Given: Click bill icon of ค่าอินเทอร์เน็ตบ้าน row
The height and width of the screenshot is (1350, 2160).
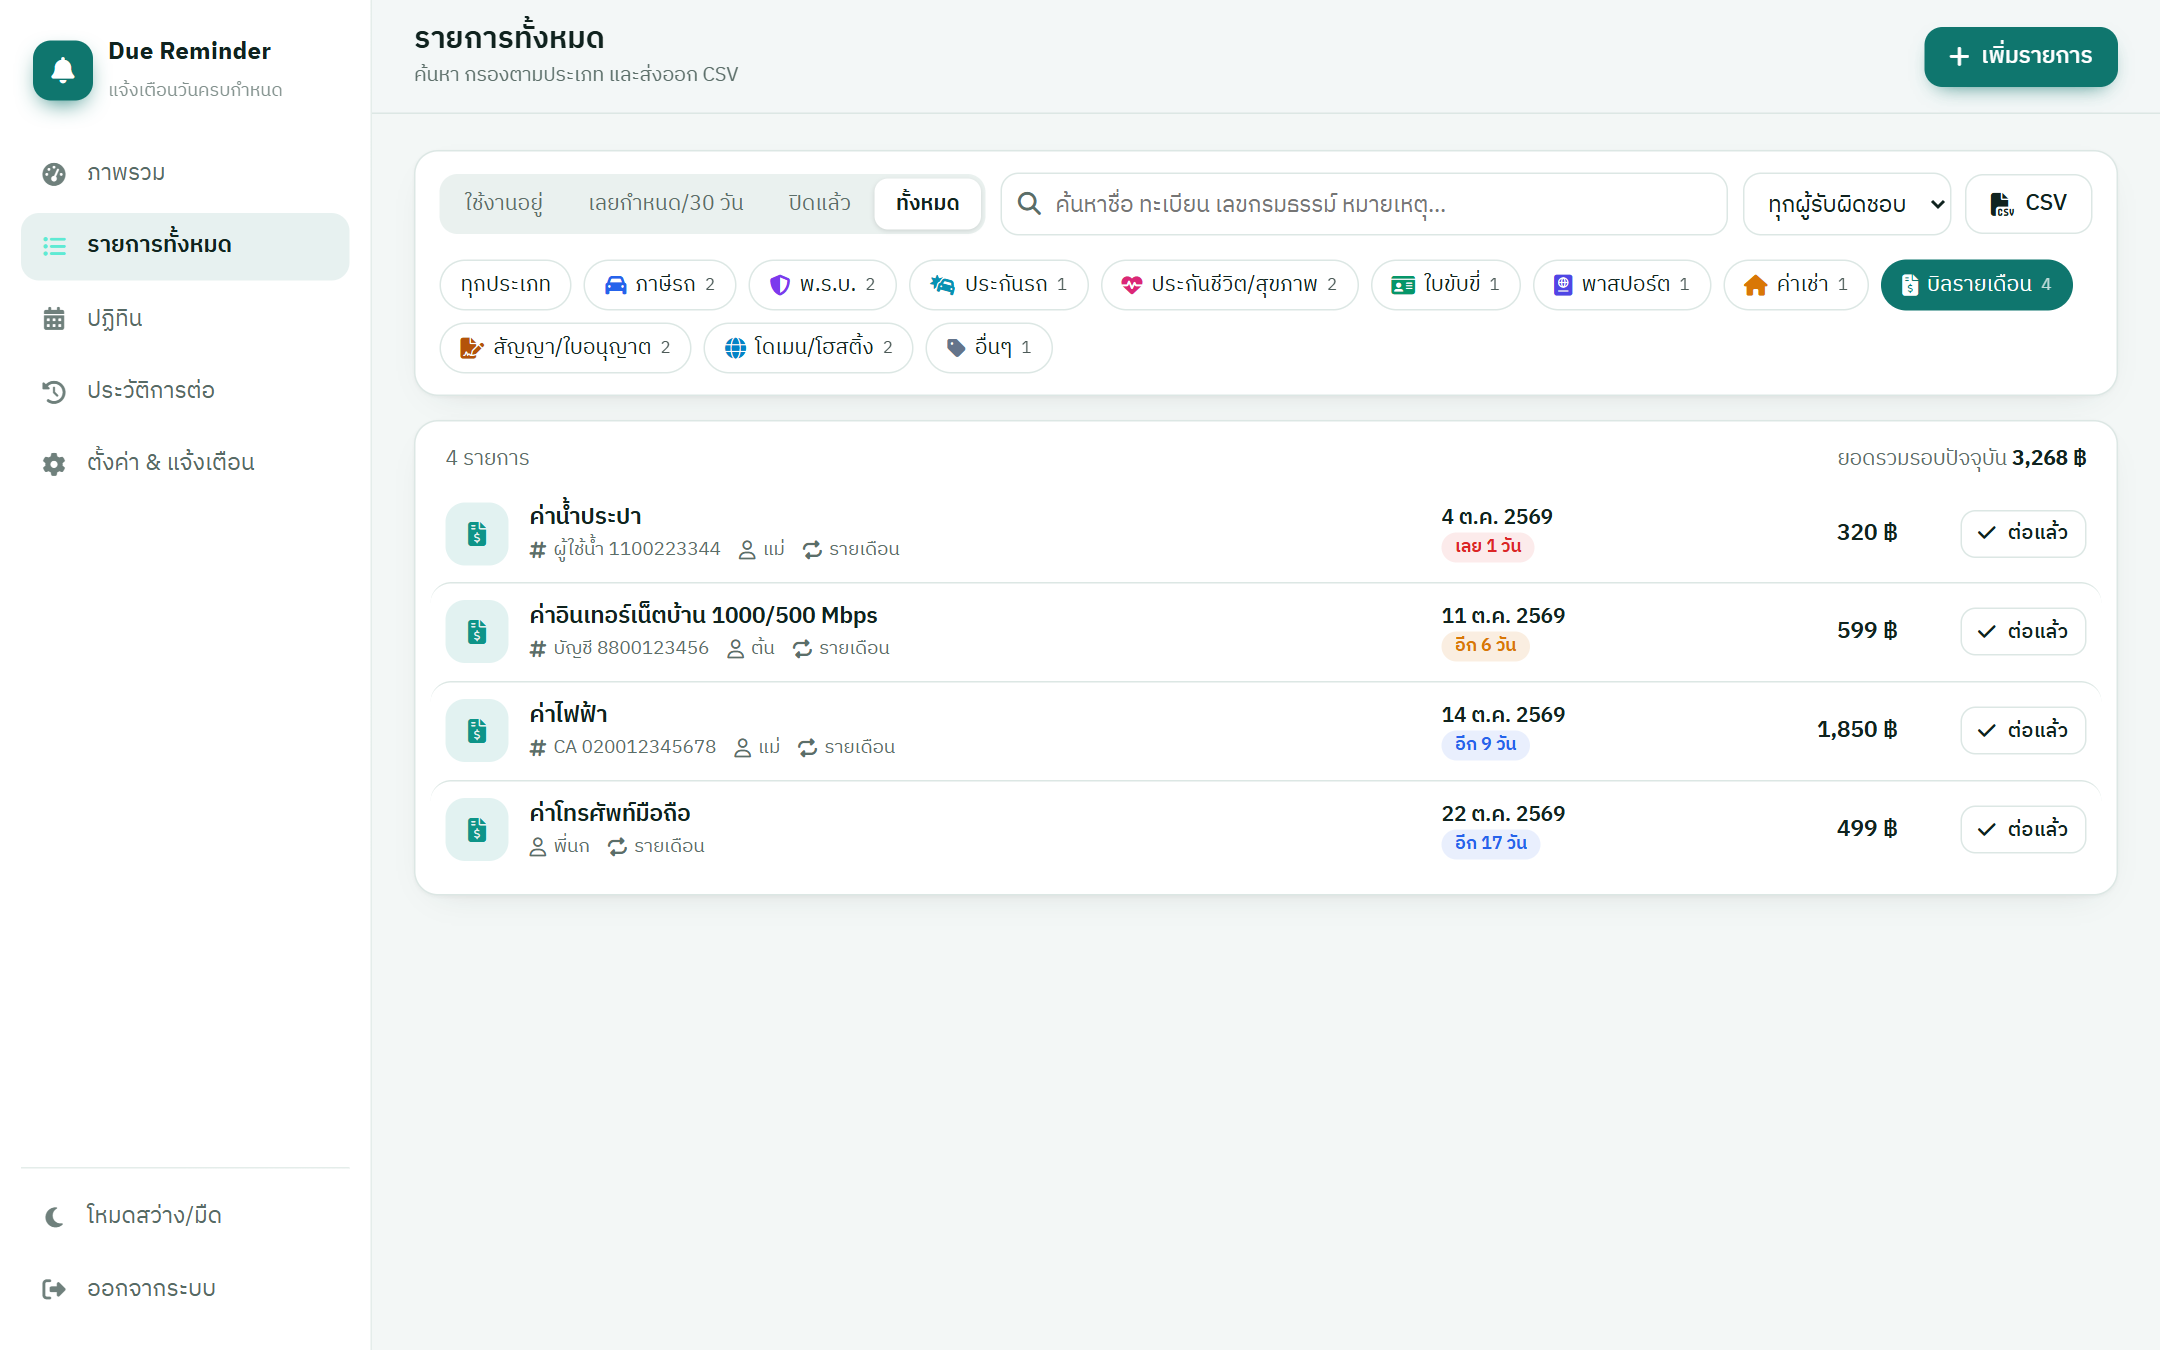Looking at the screenshot, I should (x=477, y=632).
